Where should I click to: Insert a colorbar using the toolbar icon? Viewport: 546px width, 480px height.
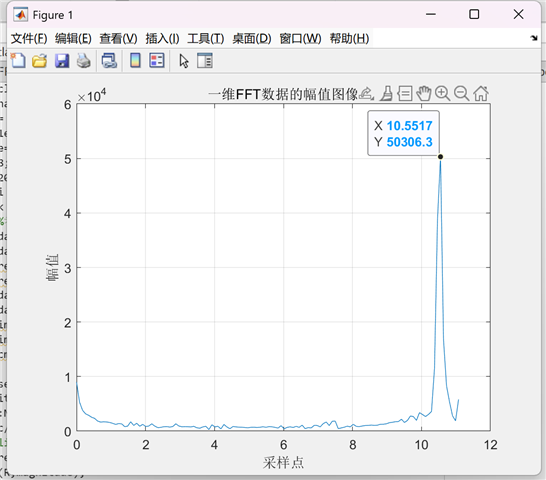click(x=135, y=61)
